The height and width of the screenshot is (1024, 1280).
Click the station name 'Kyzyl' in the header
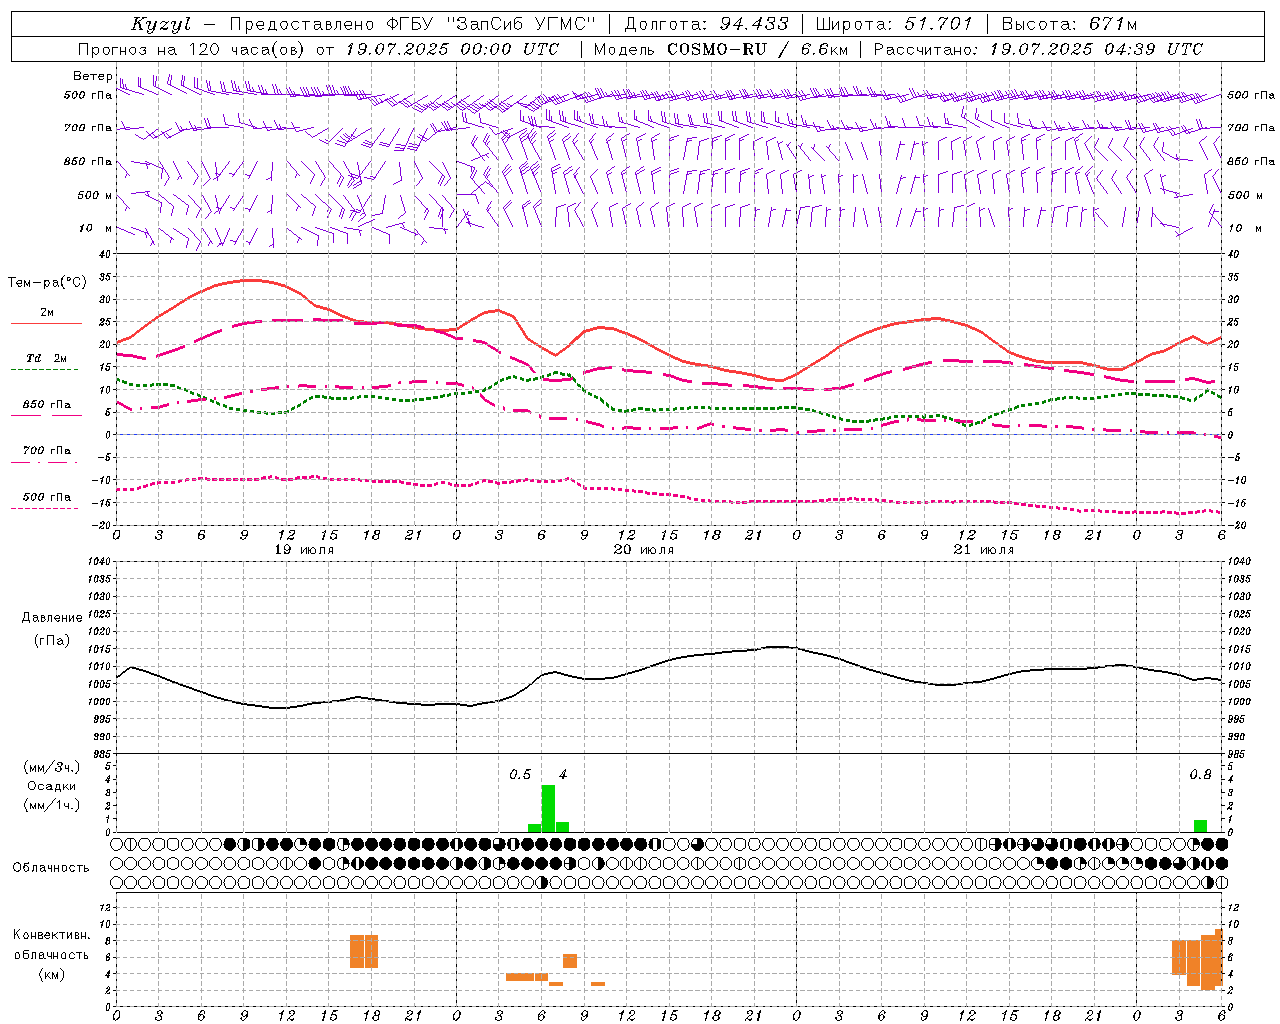click(x=160, y=24)
